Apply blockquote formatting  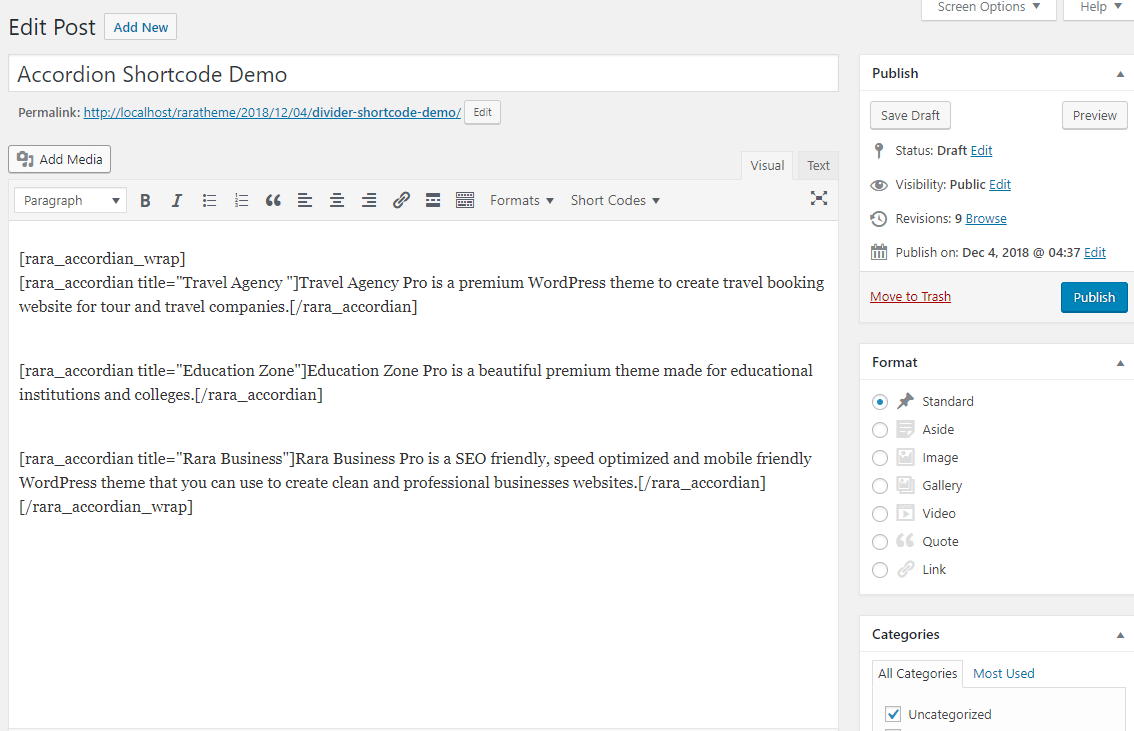(x=273, y=200)
